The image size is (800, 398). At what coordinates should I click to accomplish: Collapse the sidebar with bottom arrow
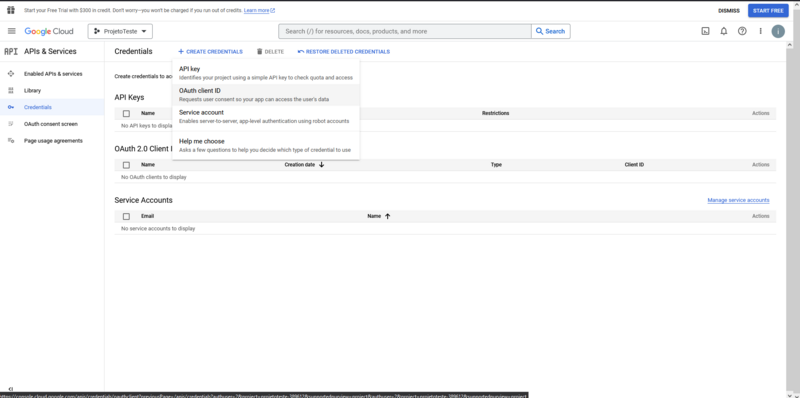[11, 389]
